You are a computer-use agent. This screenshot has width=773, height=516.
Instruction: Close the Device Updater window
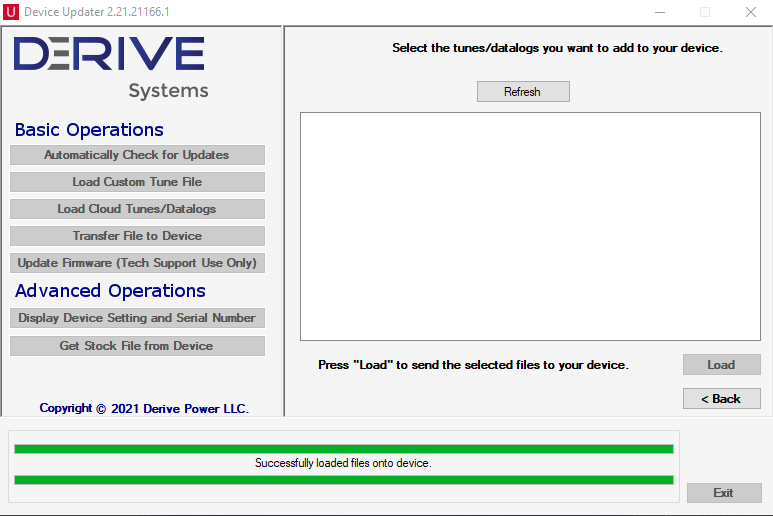tap(751, 12)
